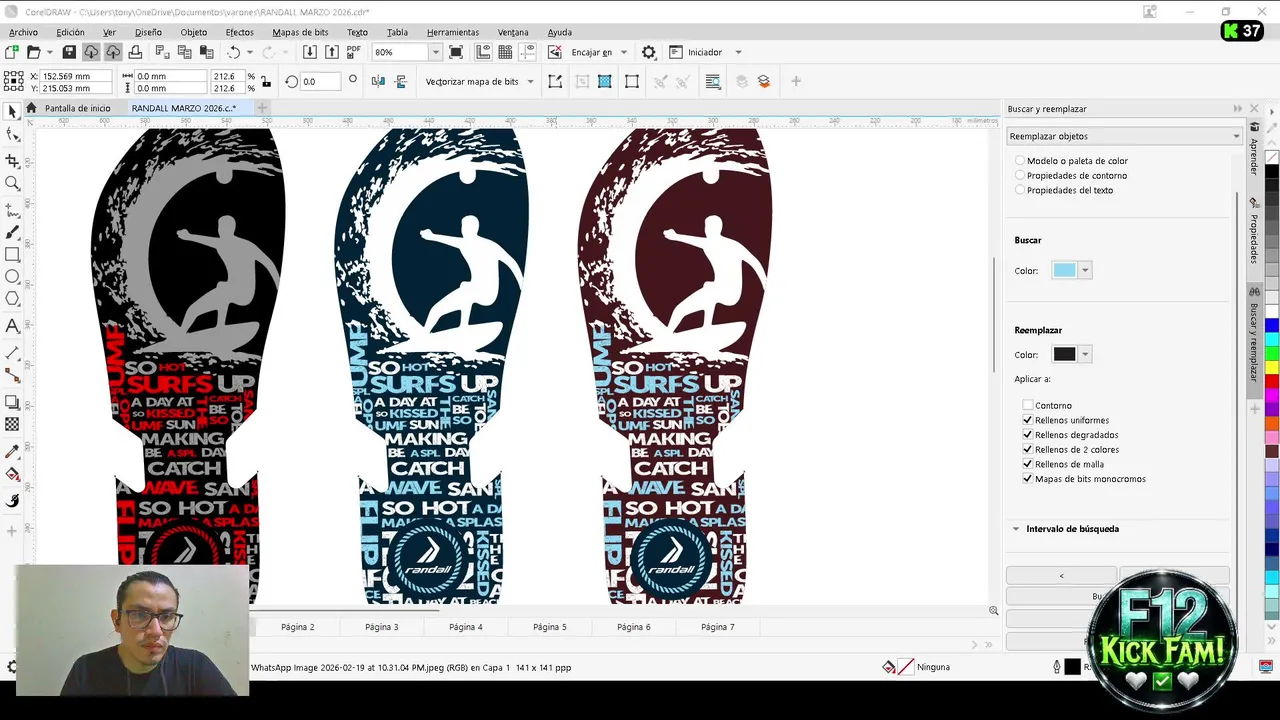Select Propiedades del texto radio
The image size is (1280, 720).
[1020, 190]
